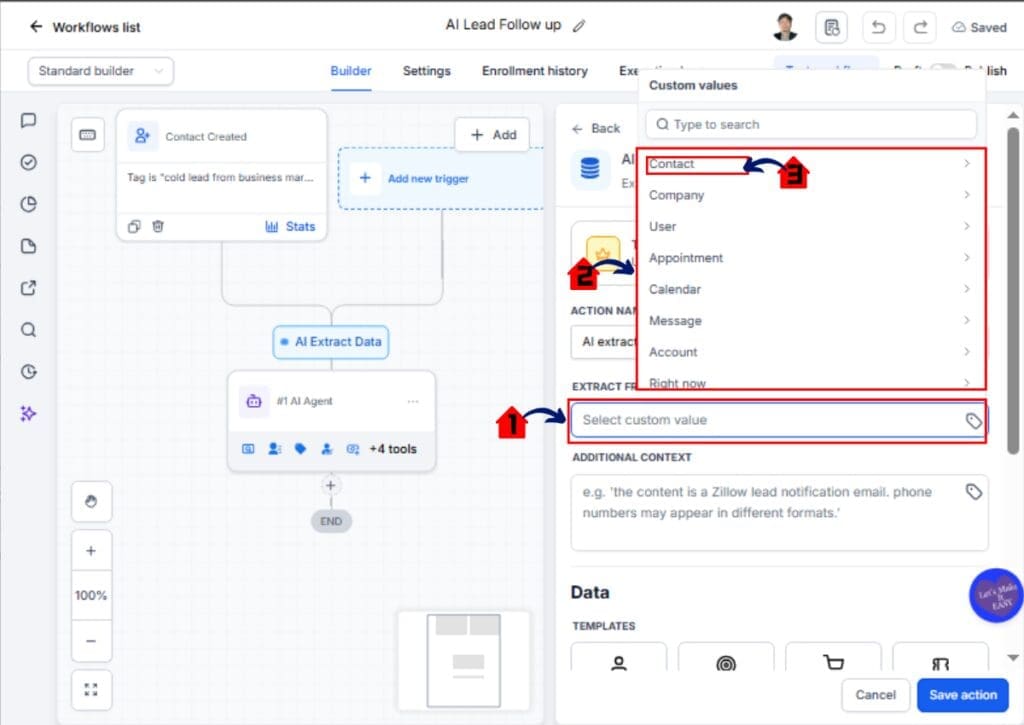Zoom out on the canvas
The image size is (1024, 725).
[x=91, y=641]
